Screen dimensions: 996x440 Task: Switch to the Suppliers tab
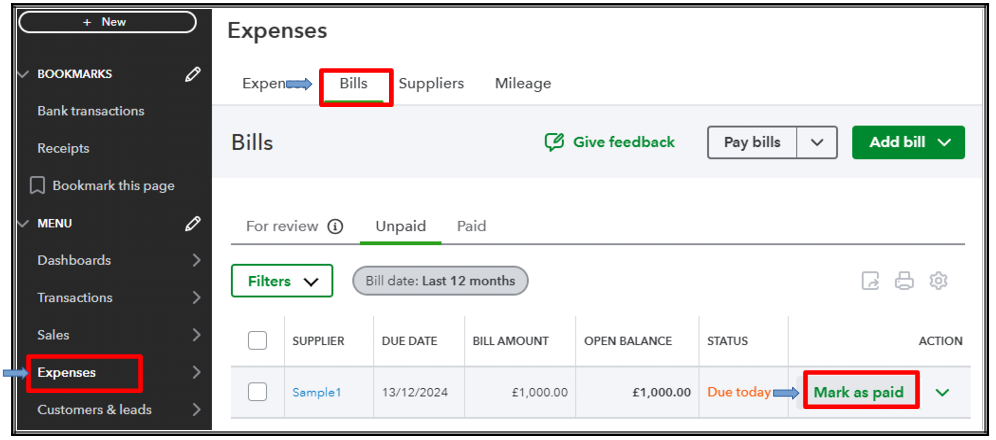coord(431,84)
